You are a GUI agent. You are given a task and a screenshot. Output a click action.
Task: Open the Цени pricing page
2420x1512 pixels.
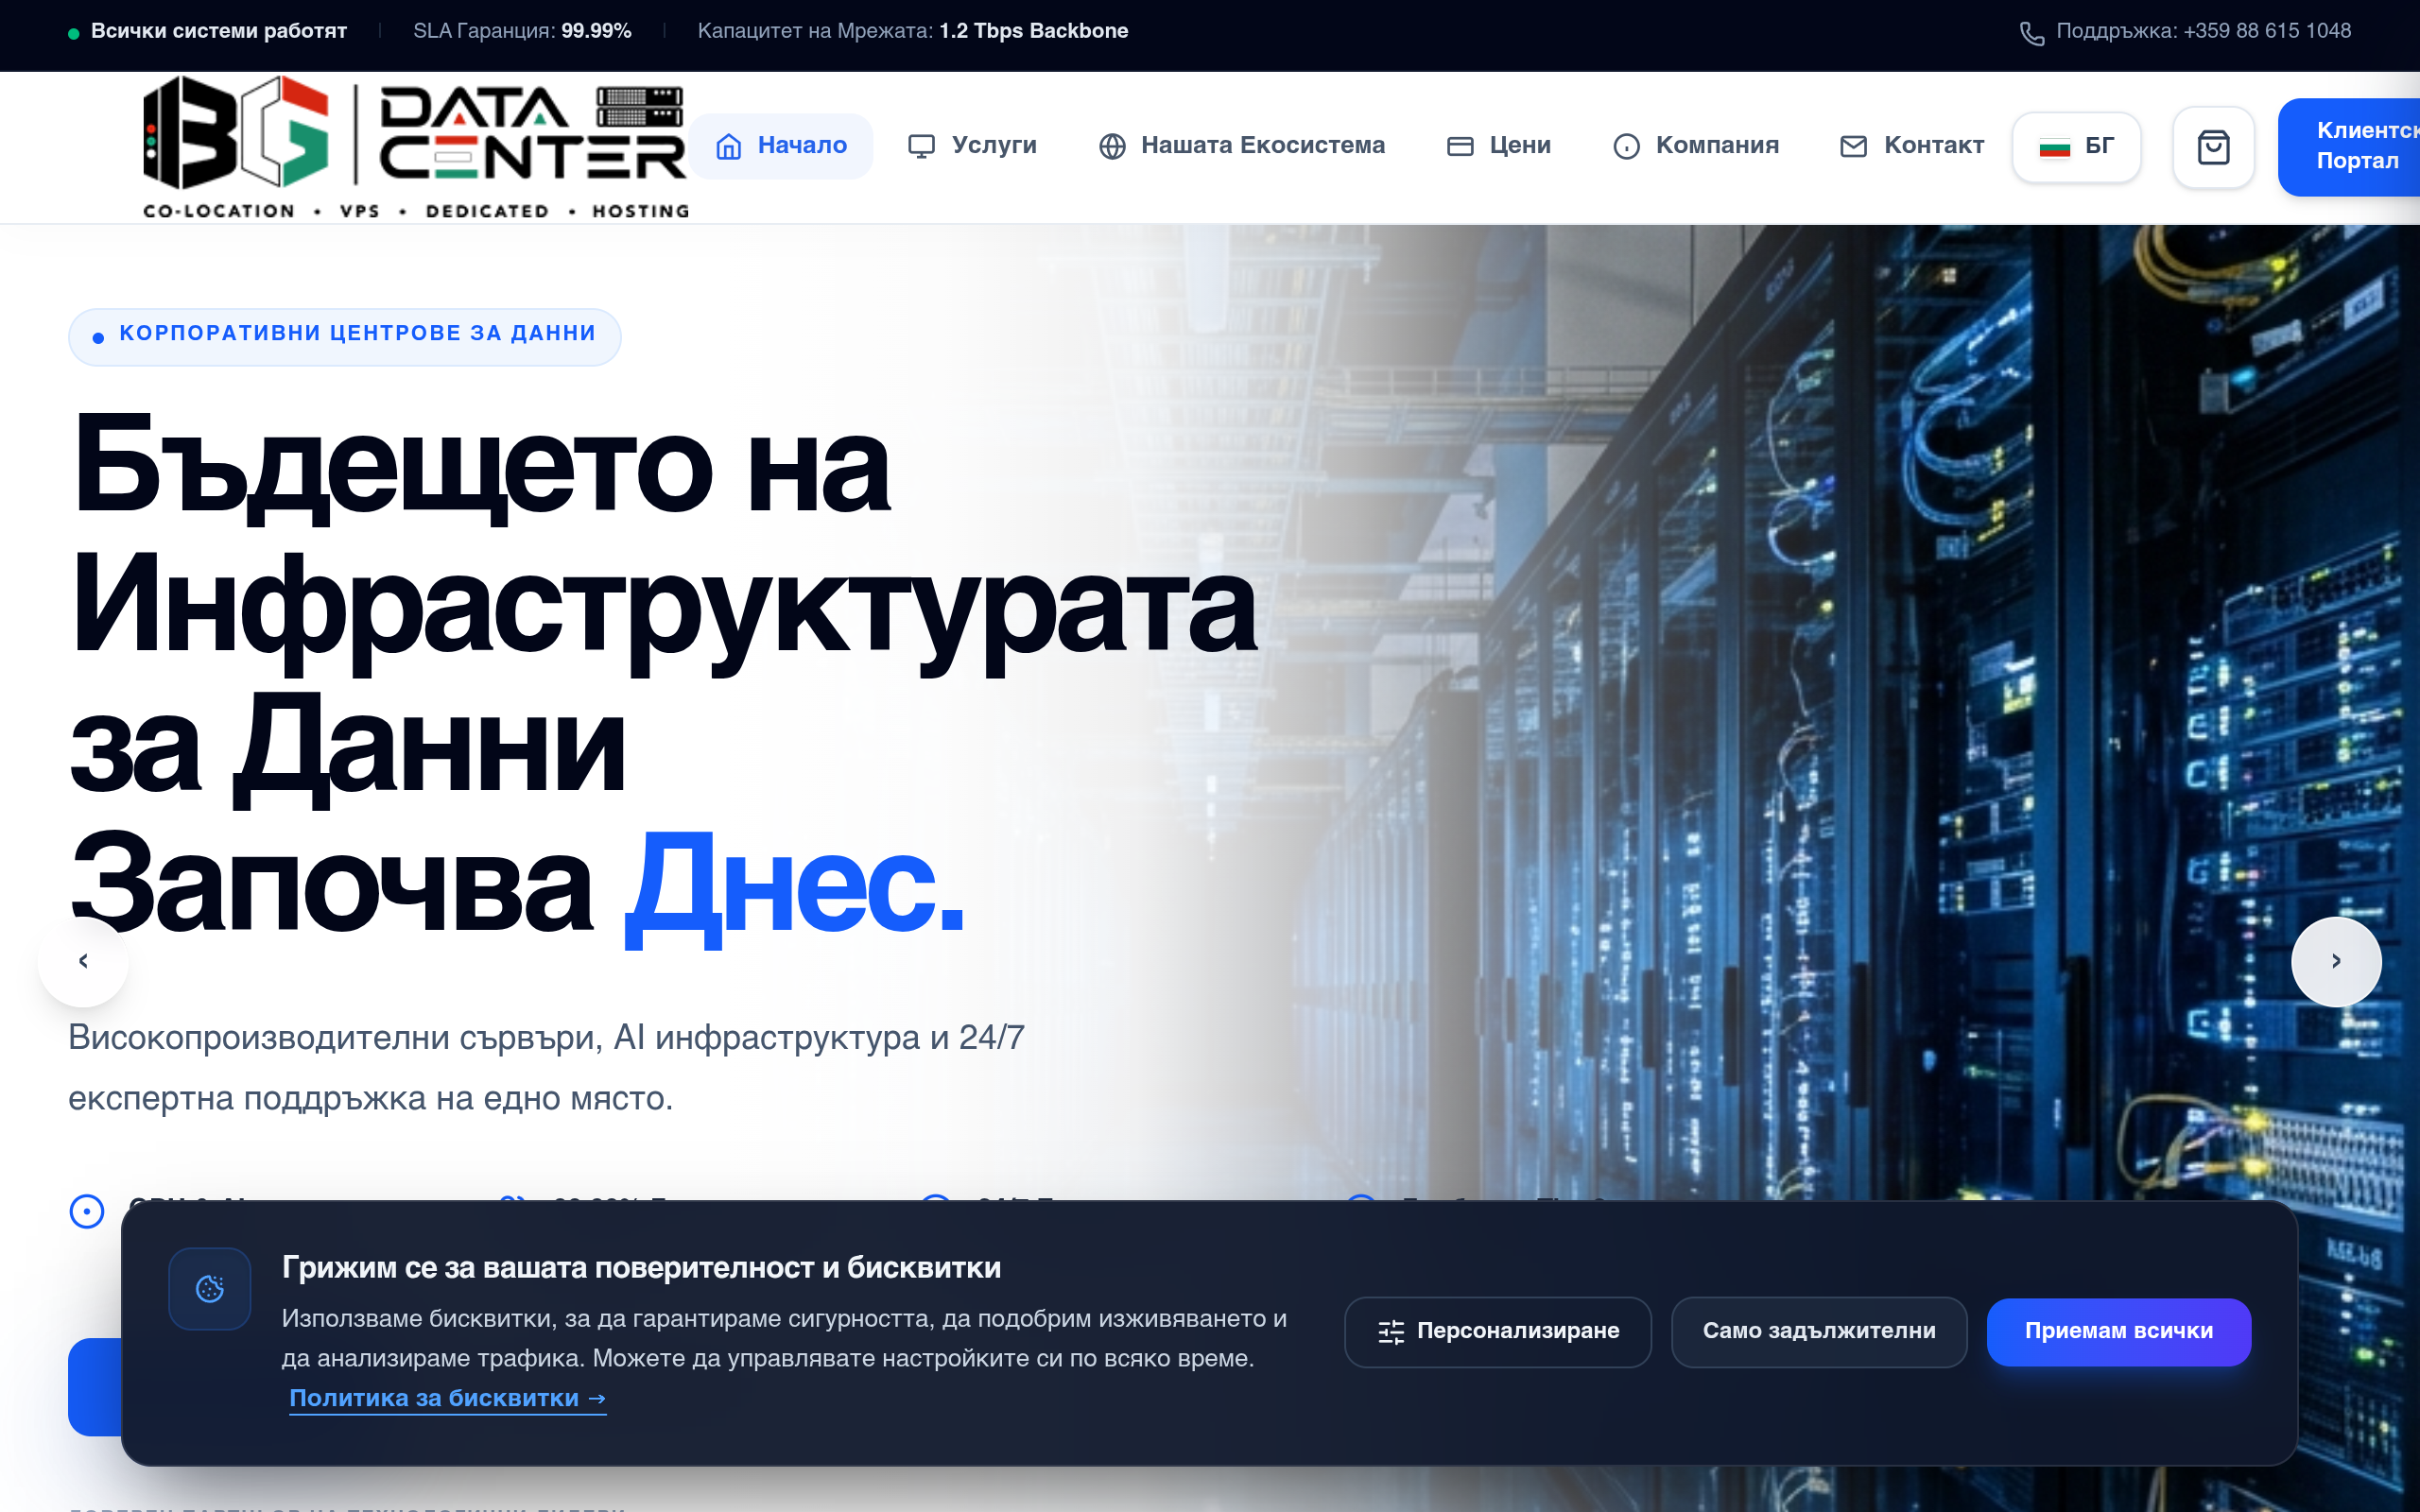[1499, 146]
